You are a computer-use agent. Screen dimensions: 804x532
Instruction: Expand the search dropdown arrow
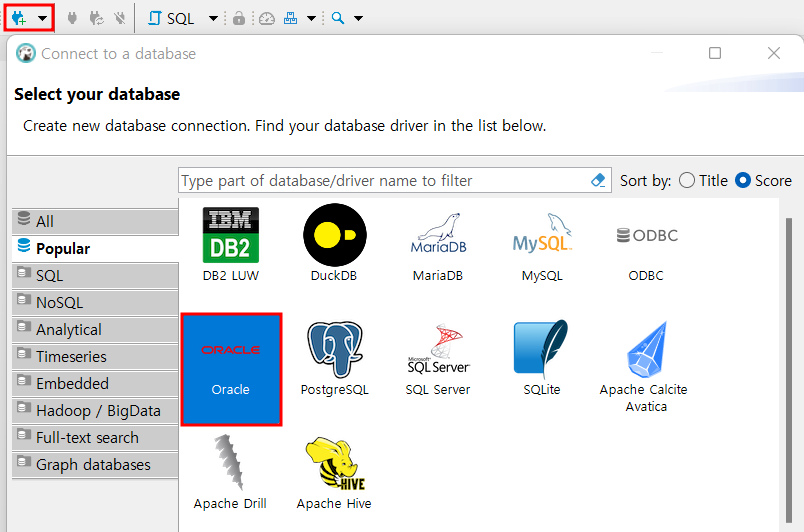(x=358, y=18)
